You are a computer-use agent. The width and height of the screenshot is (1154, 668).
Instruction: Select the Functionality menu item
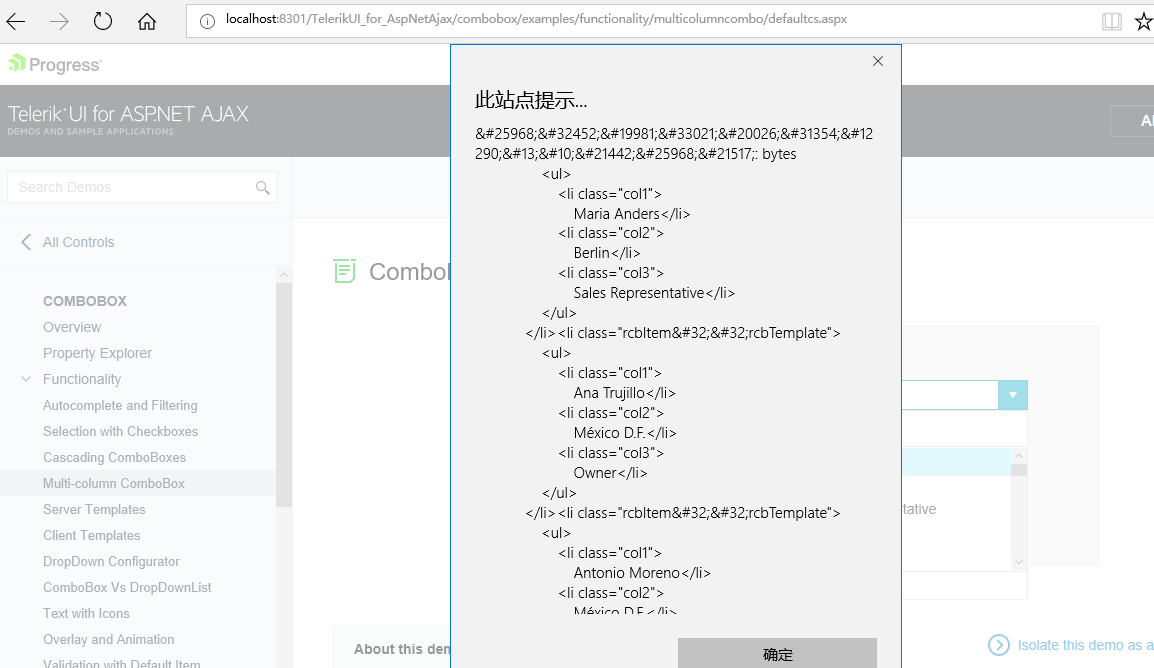(x=82, y=379)
